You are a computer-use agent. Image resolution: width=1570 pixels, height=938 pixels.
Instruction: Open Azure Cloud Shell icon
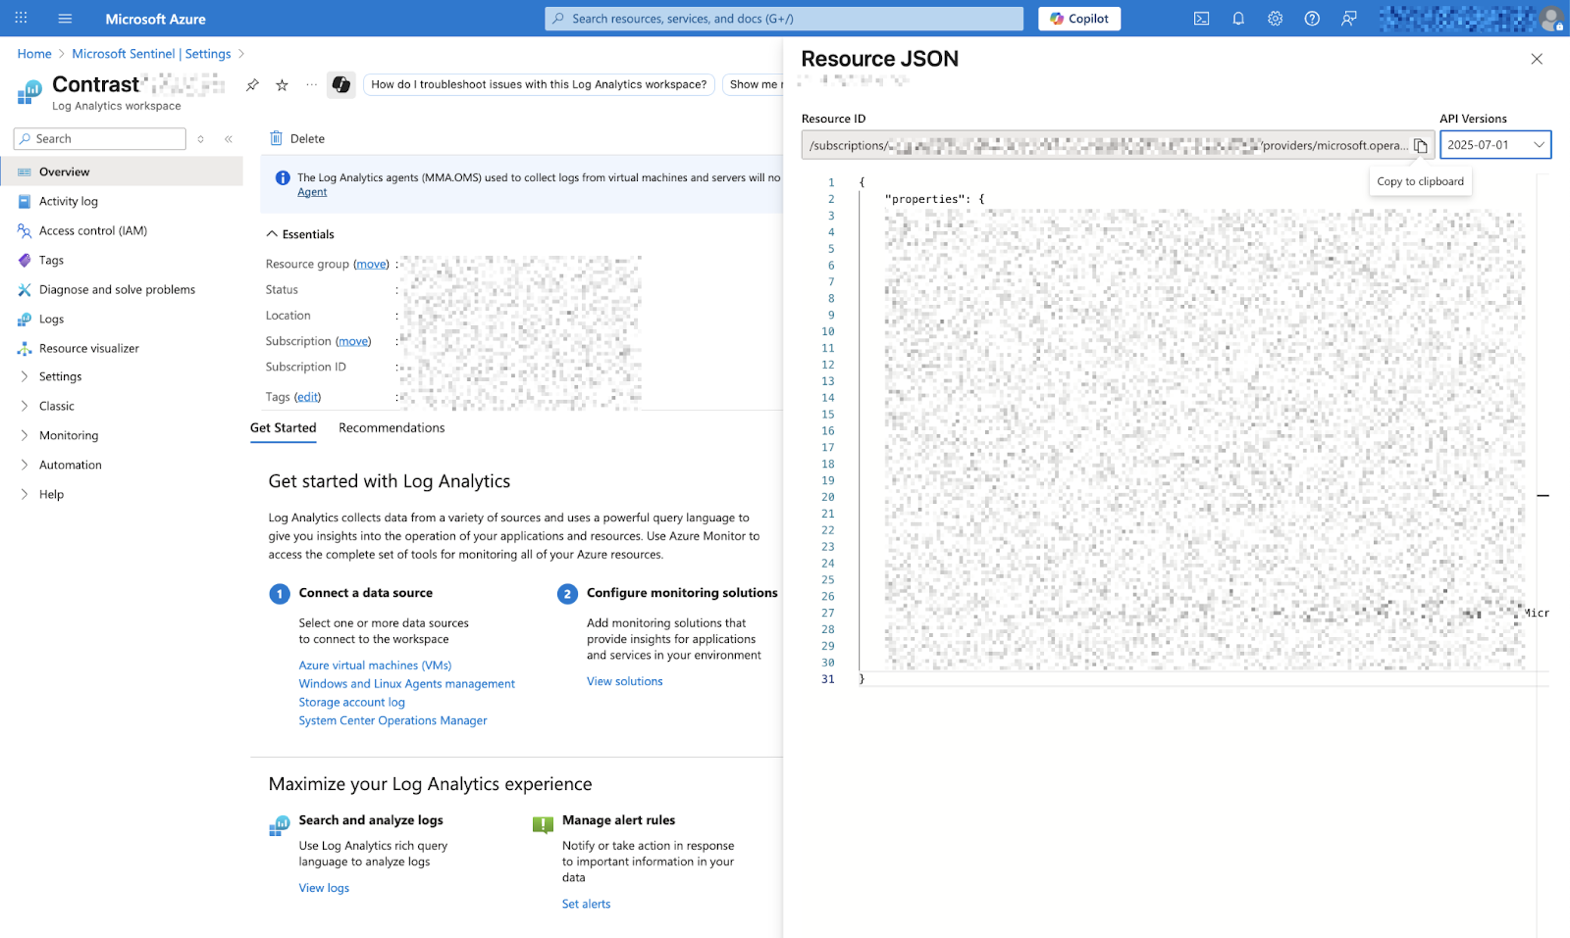pos(1201,19)
